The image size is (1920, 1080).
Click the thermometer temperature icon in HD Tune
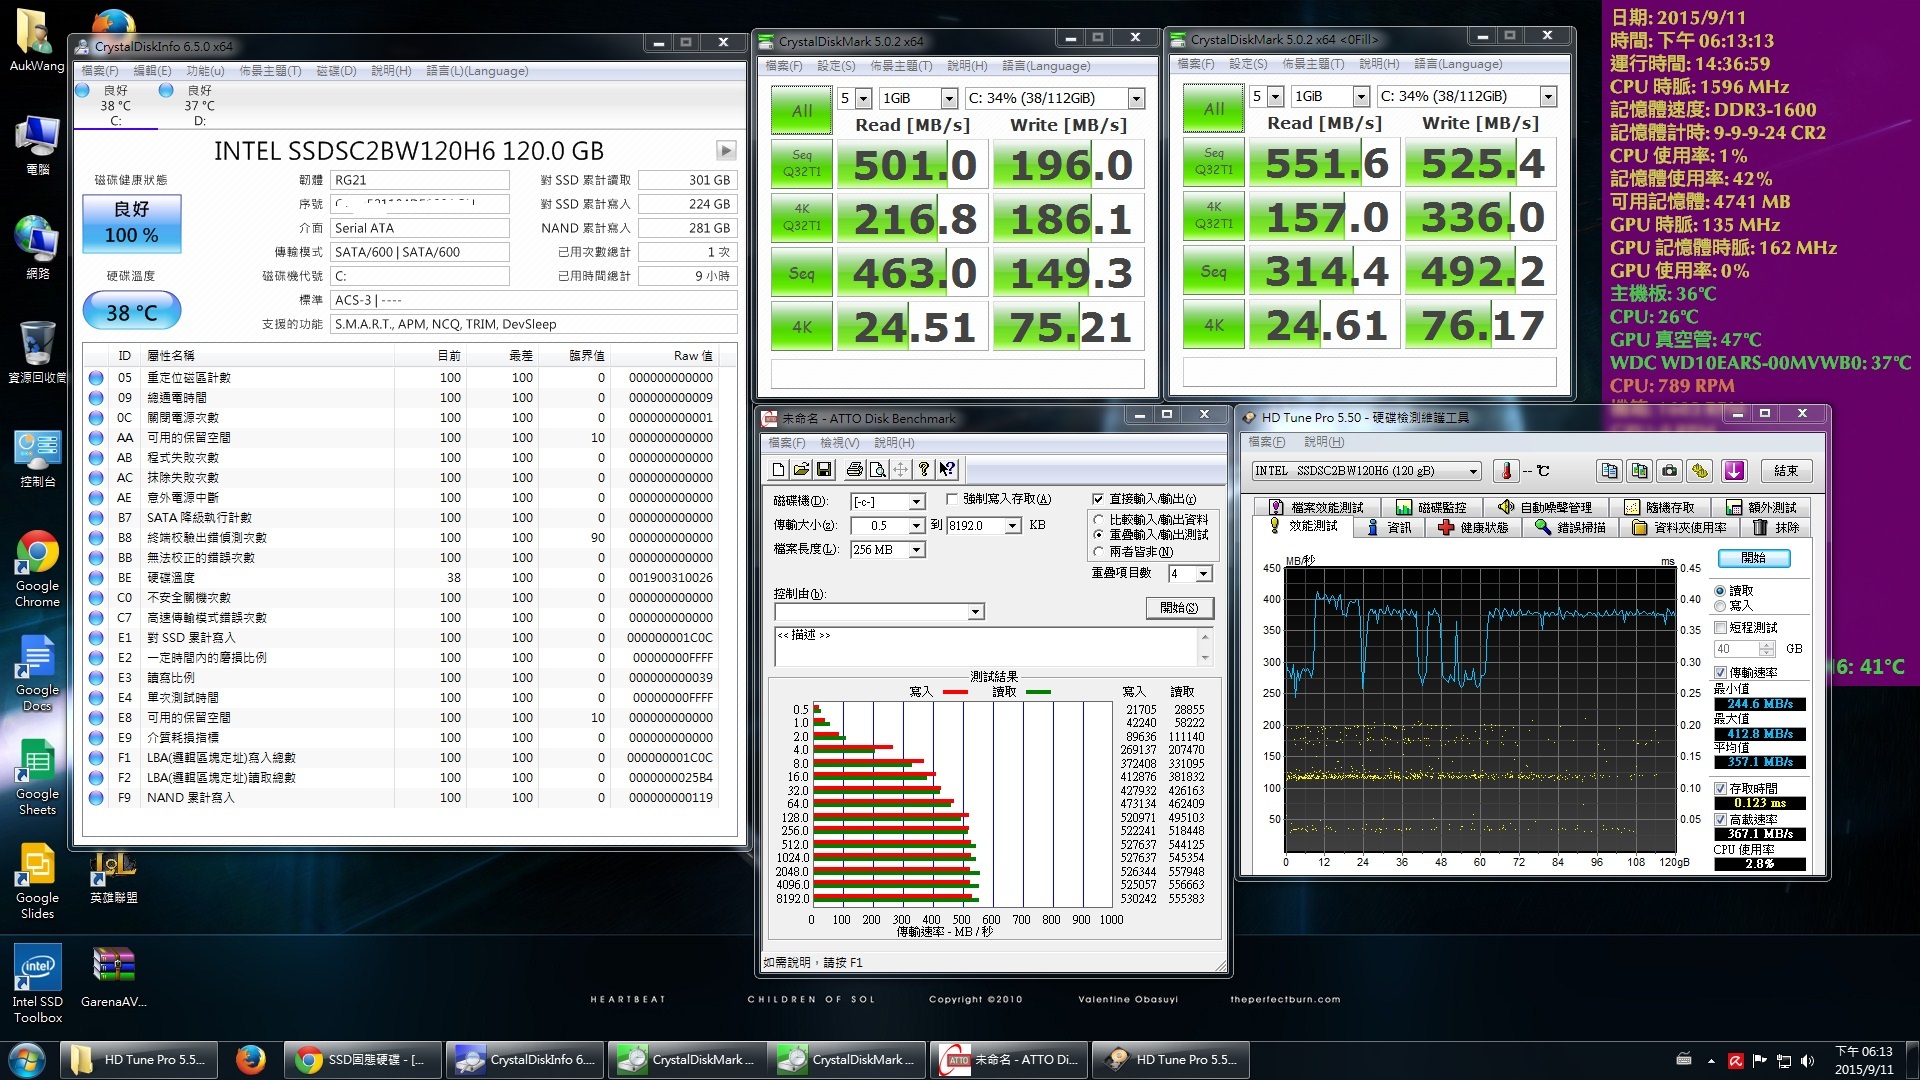(1506, 471)
